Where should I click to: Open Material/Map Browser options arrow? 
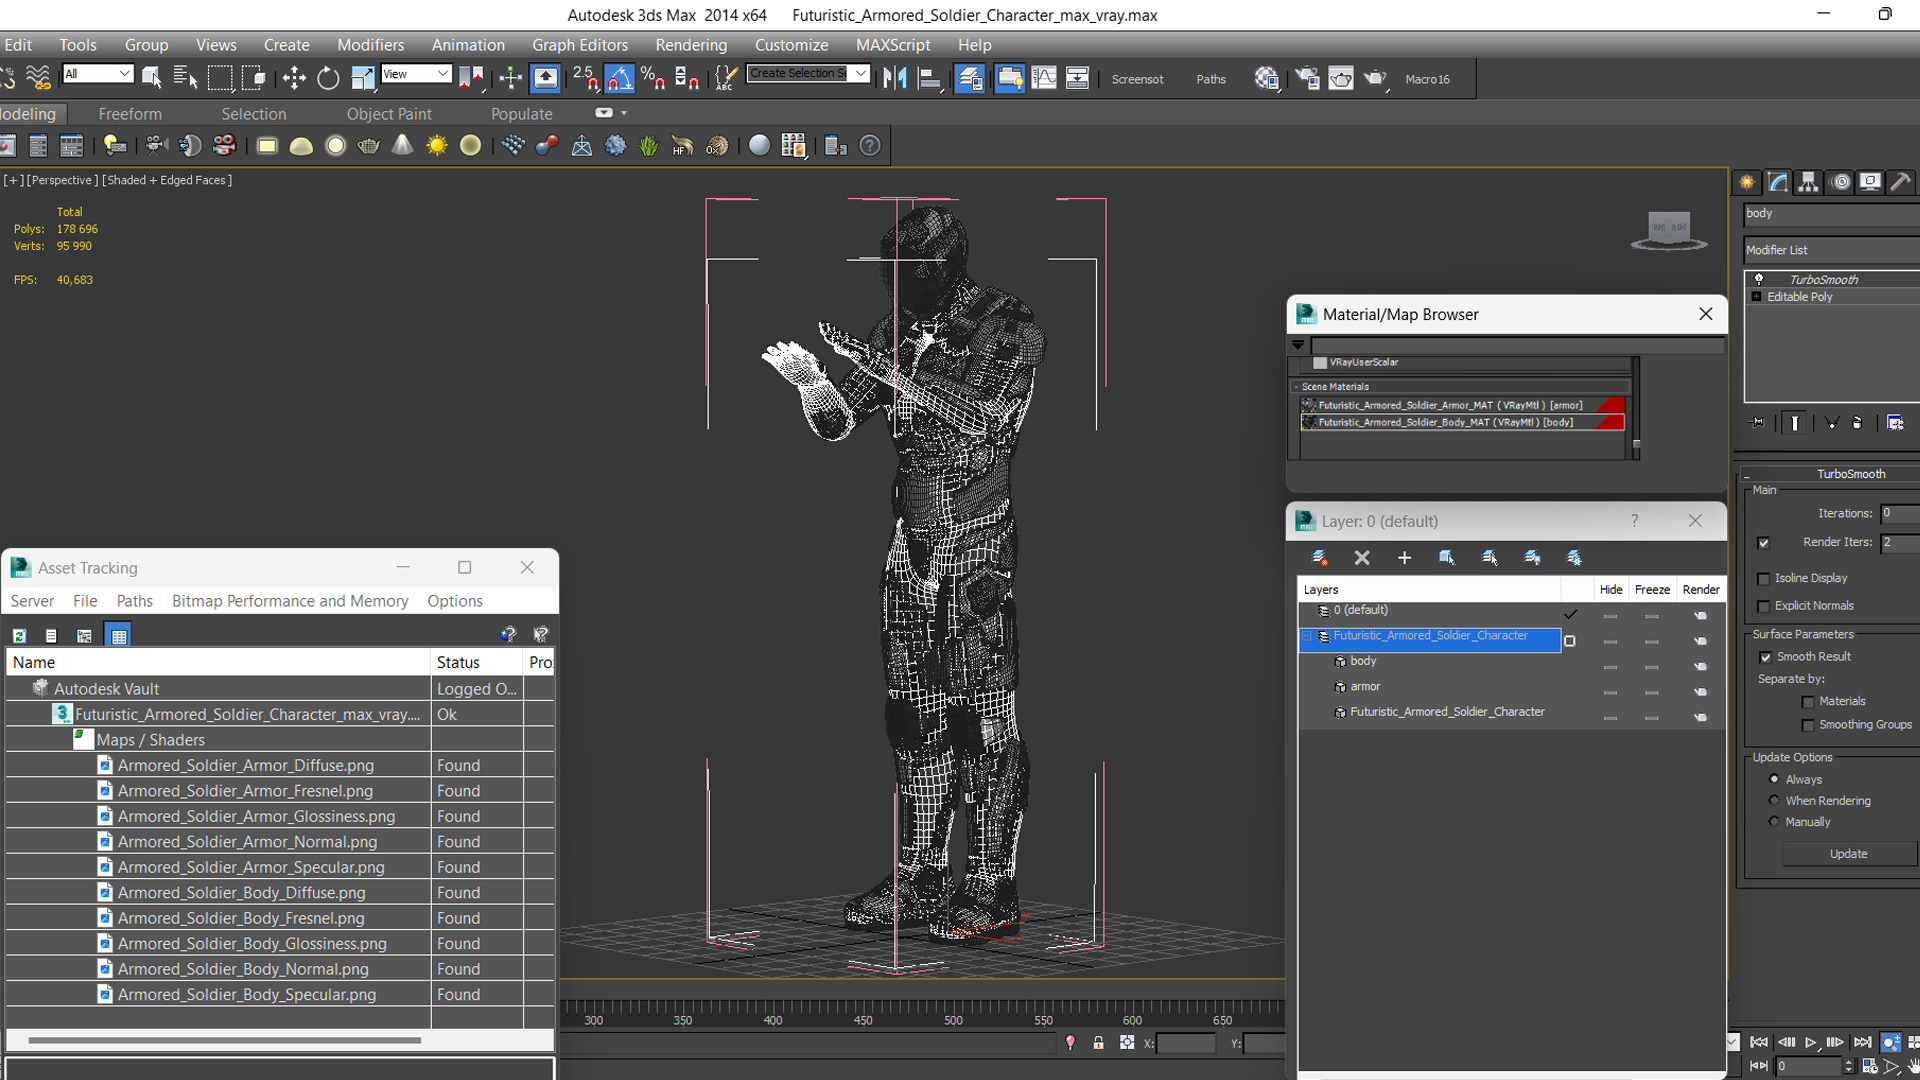[x=1298, y=345]
